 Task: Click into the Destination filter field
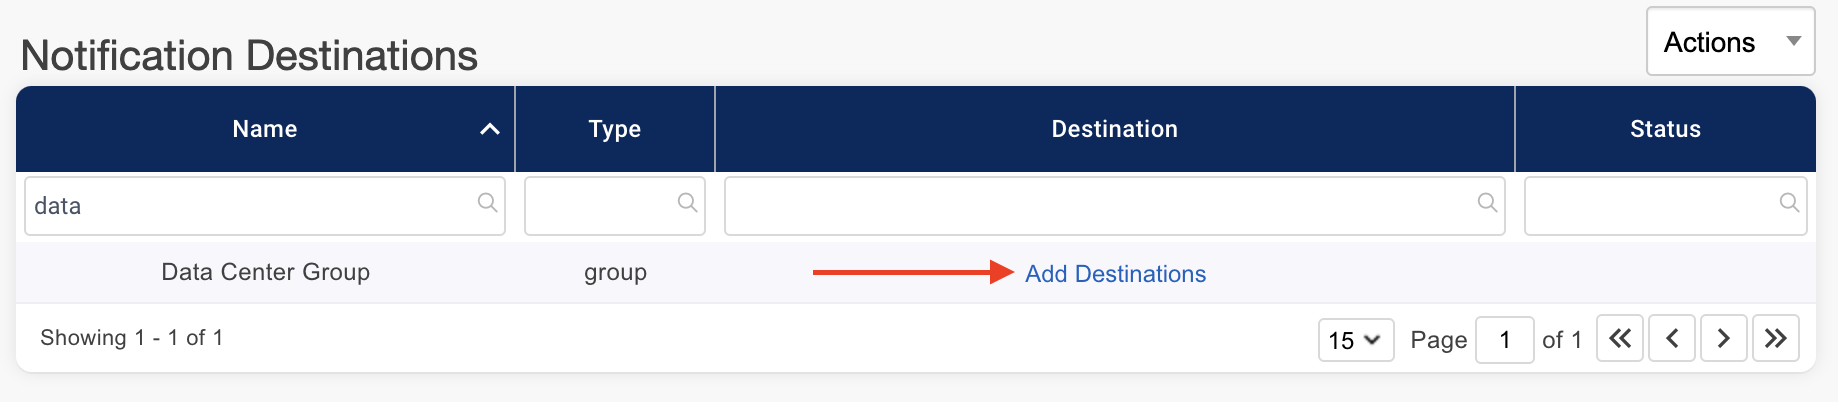[x=1095, y=206]
